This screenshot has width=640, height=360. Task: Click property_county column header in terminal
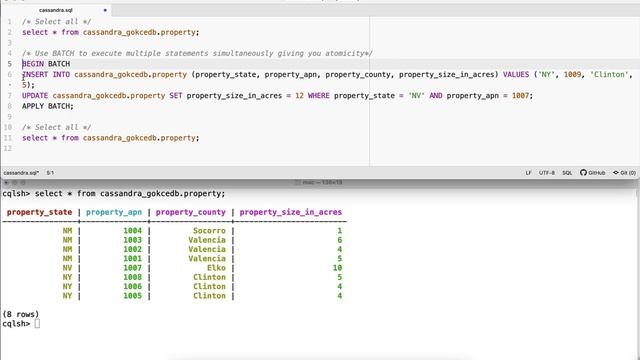tap(191, 212)
